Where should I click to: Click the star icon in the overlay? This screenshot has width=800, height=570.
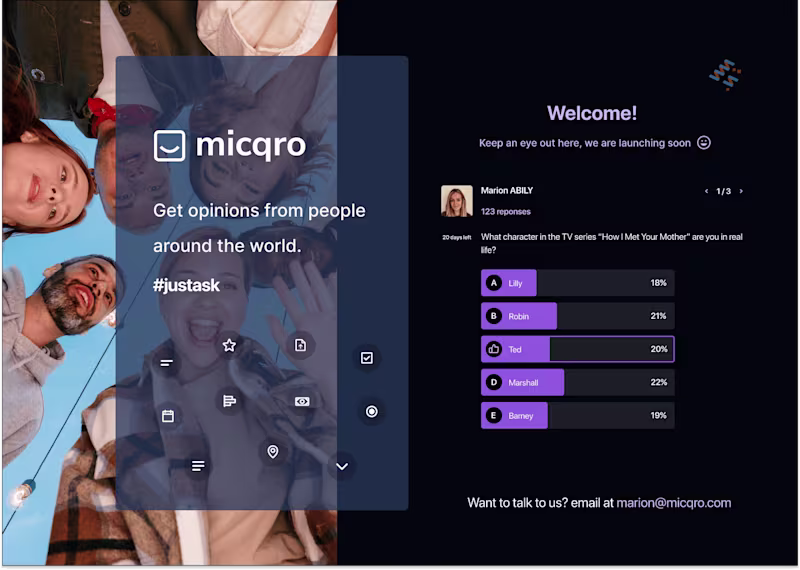pos(230,345)
